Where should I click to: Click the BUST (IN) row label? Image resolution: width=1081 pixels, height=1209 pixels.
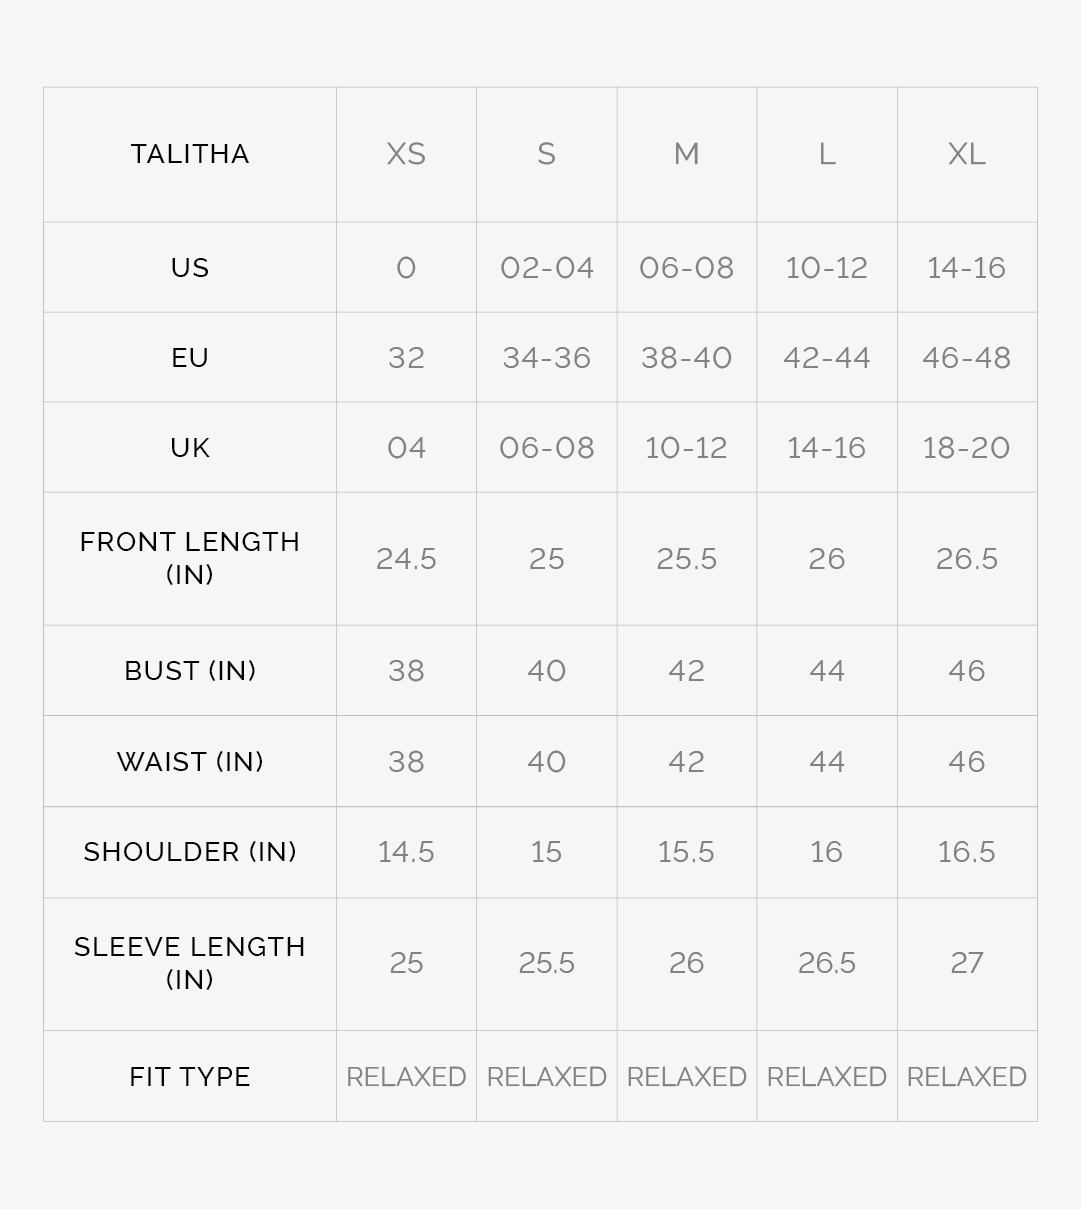[x=190, y=671]
